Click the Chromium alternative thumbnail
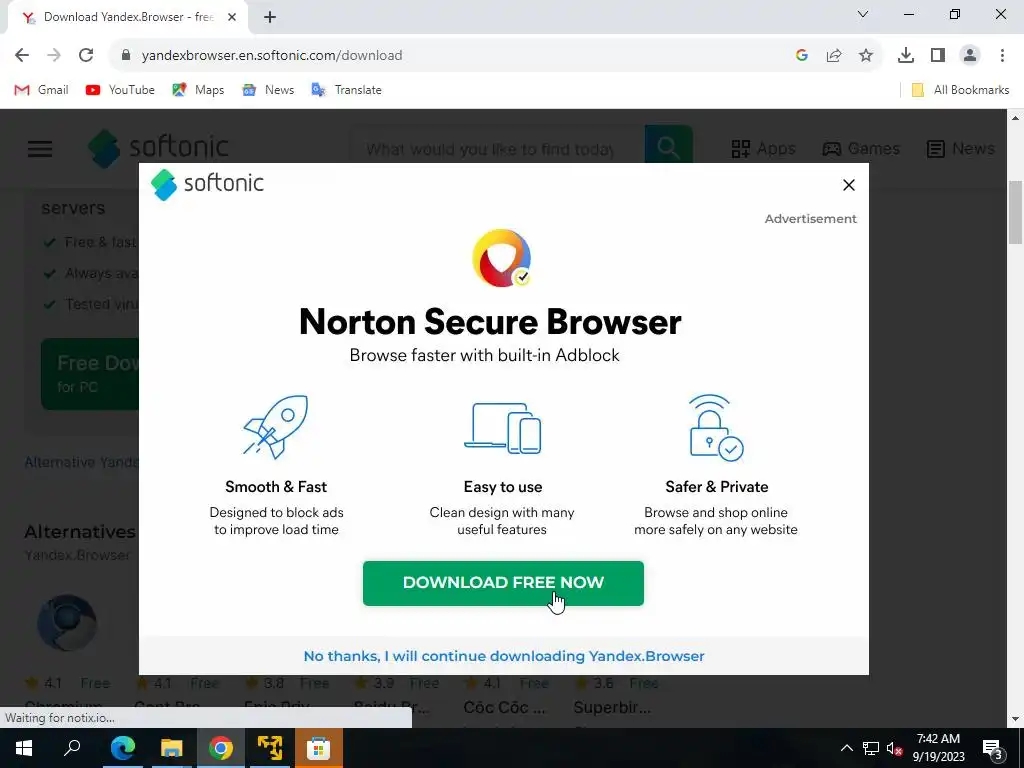The width and height of the screenshot is (1024, 768). [x=67, y=623]
